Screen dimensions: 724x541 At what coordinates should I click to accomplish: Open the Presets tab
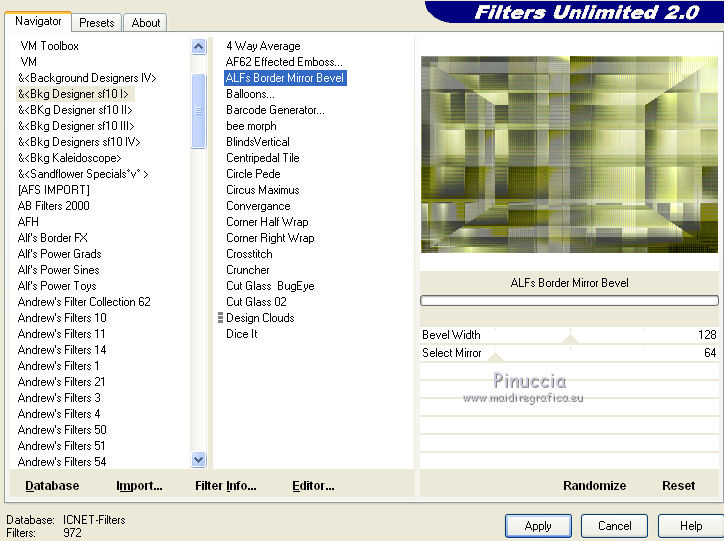tap(97, 23)
